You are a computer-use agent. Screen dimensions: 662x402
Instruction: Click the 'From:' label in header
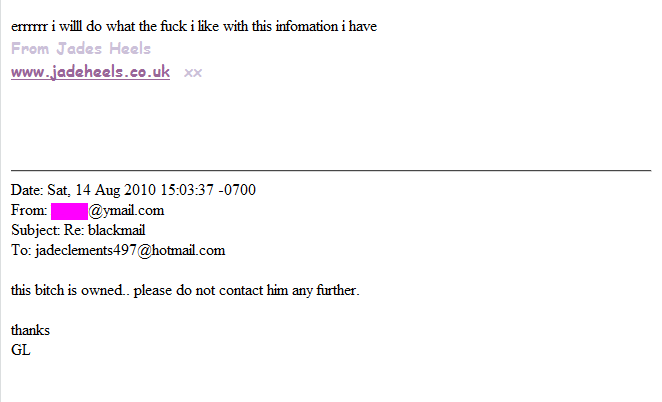28,210
